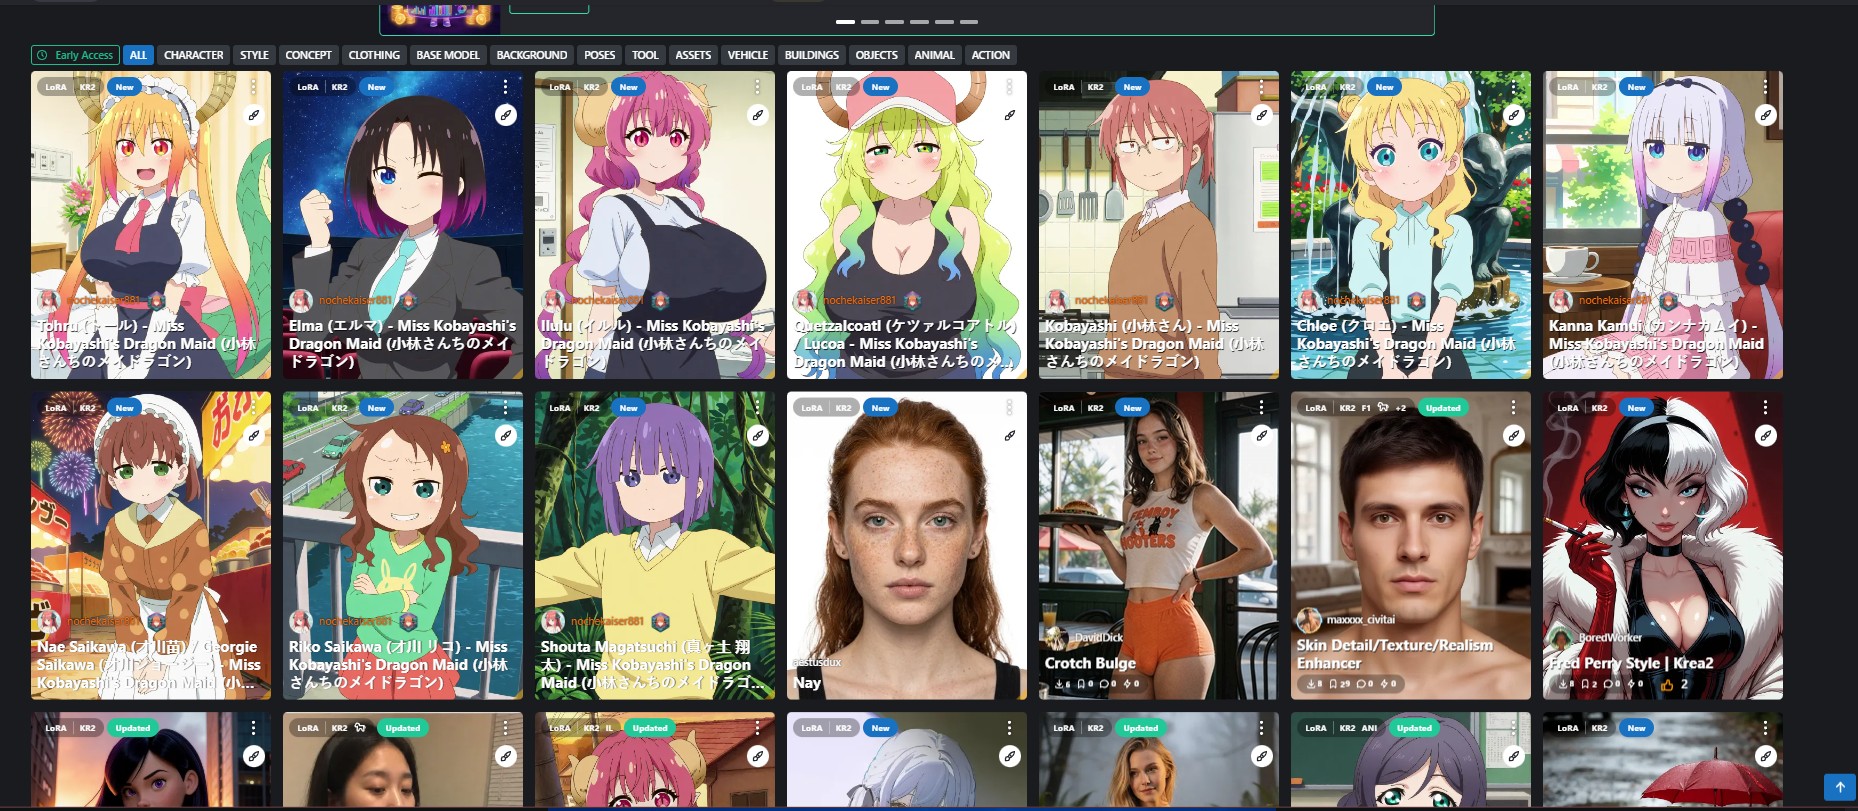The height and width of the screenshot is (811, 1858).
Task: Click the link icon on the Skin Detail card
Action: (1514, 436)
